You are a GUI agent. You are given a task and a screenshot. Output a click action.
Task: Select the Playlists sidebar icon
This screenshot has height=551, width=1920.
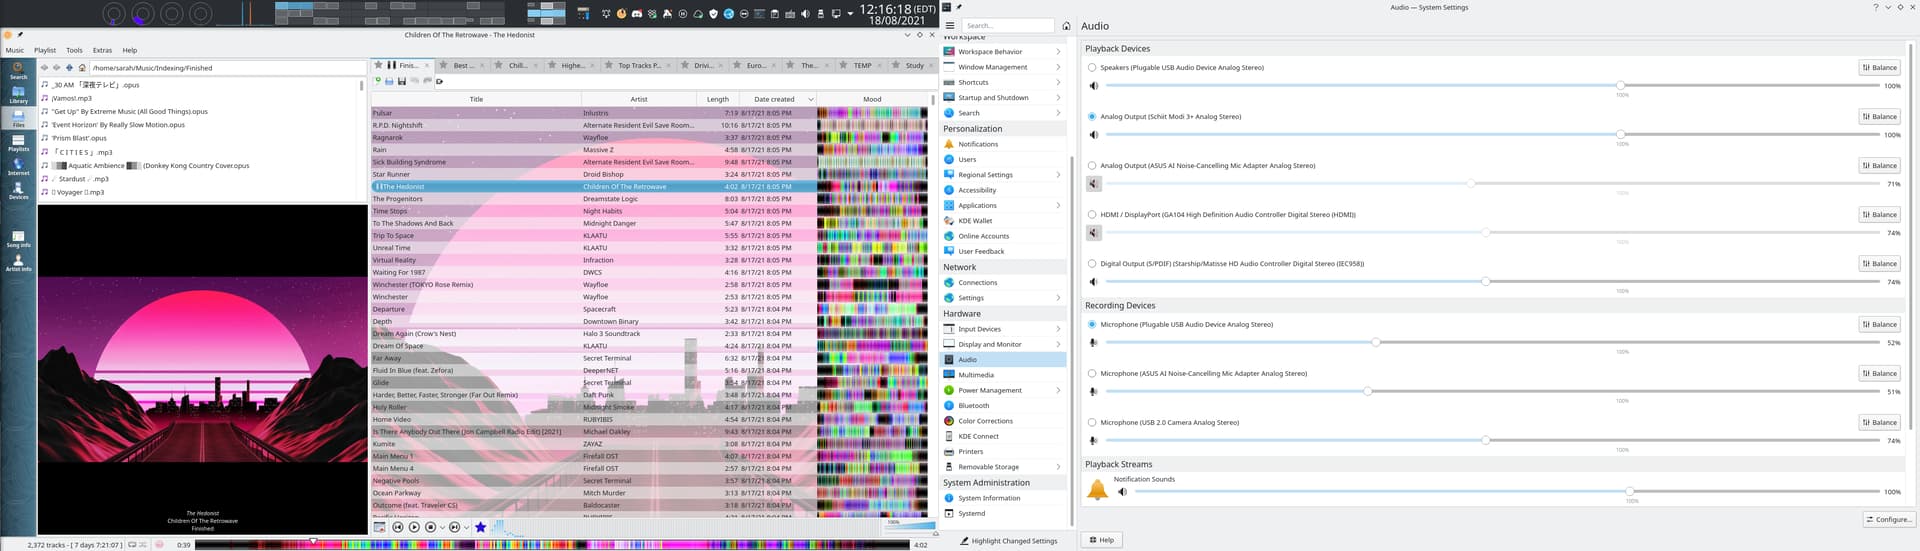pos(18,142)
